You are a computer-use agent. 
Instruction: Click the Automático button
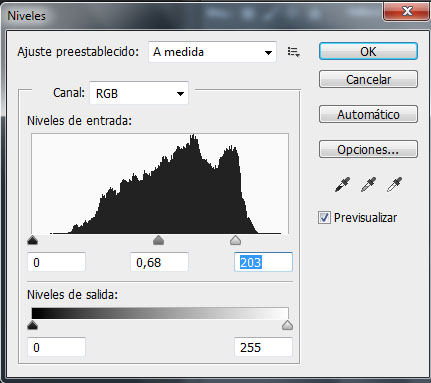point(368,114)
